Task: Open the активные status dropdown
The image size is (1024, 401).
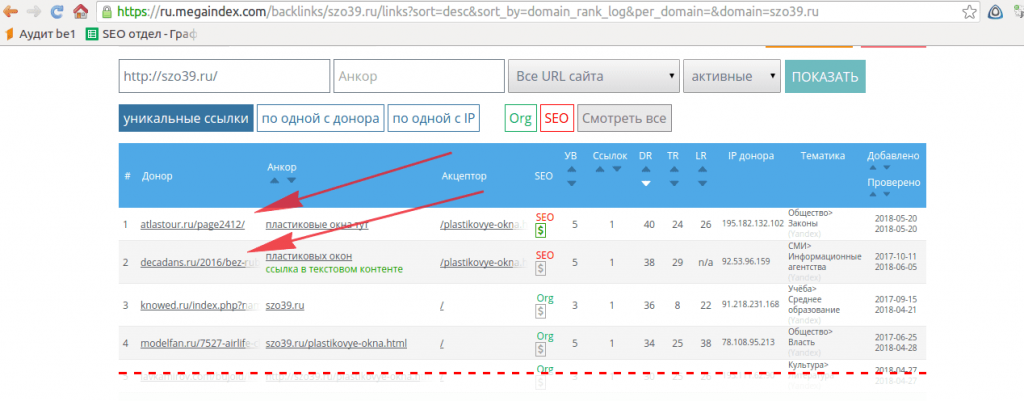Action: [x=731, y=76]
